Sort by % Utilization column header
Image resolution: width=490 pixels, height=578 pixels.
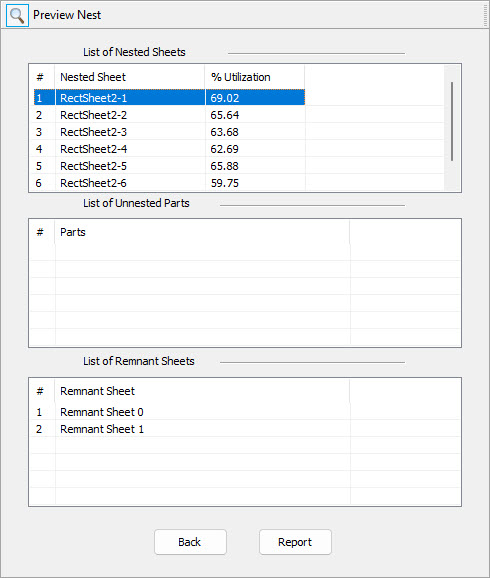[255, 77]
